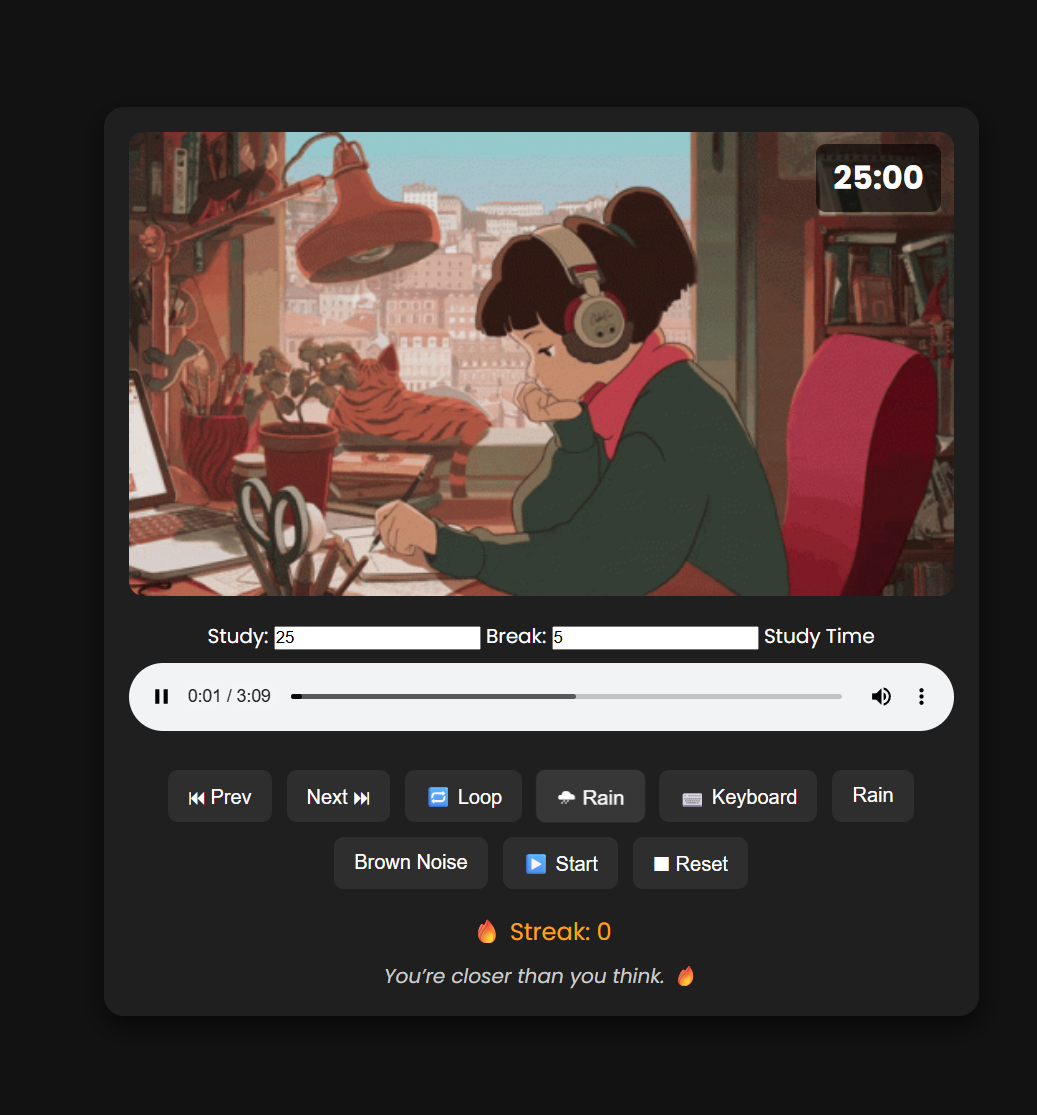Reset the study timer
Viewport: 1037px width, 1115px height.
(x=690, y=863)
